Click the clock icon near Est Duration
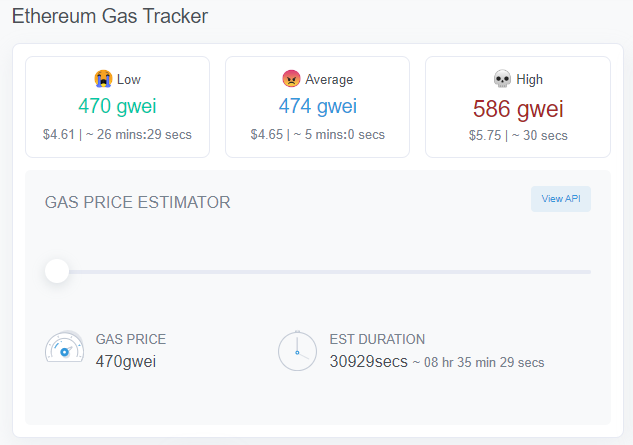The height and width of the screenshot is (445, 633). click(297, 351)
